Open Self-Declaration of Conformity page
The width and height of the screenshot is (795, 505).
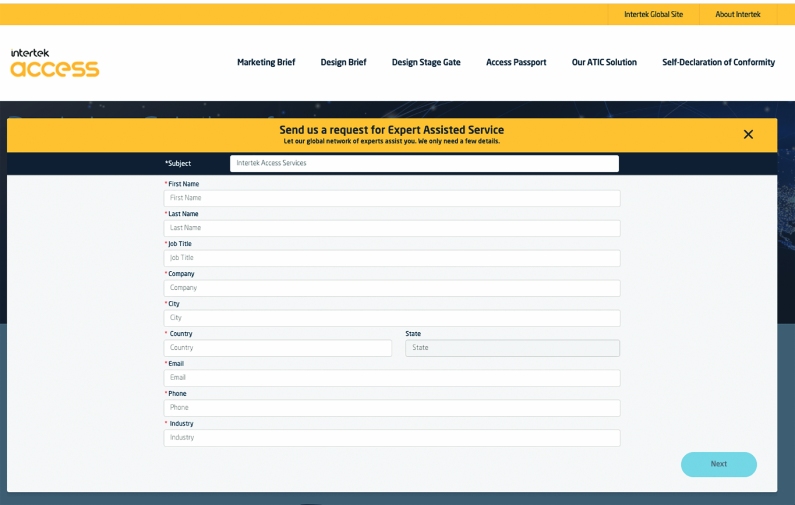(x=718, y=62)
